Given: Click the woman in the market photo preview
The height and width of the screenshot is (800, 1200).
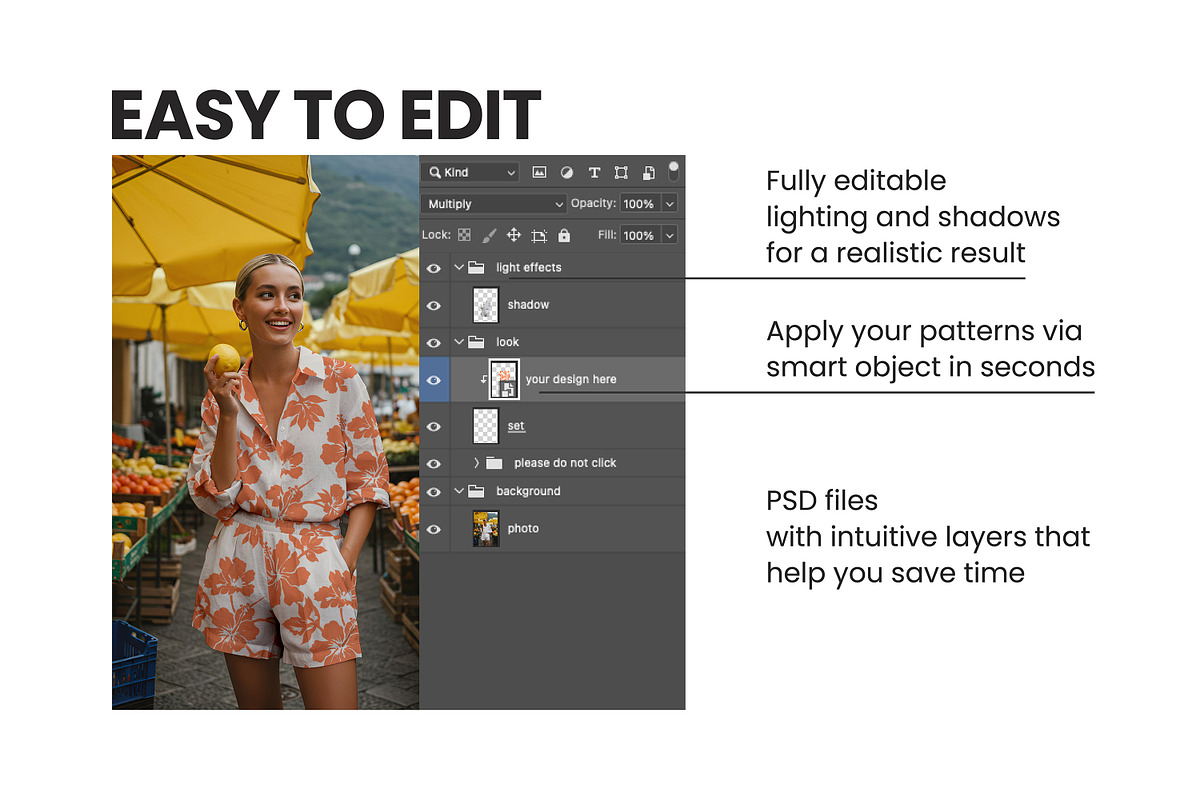Looking at the screenshot, I should click(265, 432).
